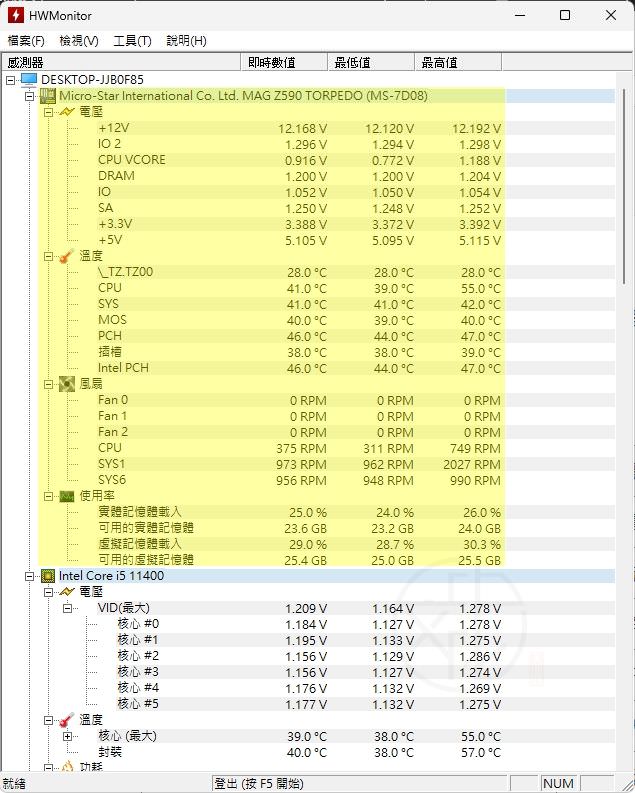This screenshot has width=635, height=793.
Task: Click the 最低值 column header
Action: pos(371,62)
